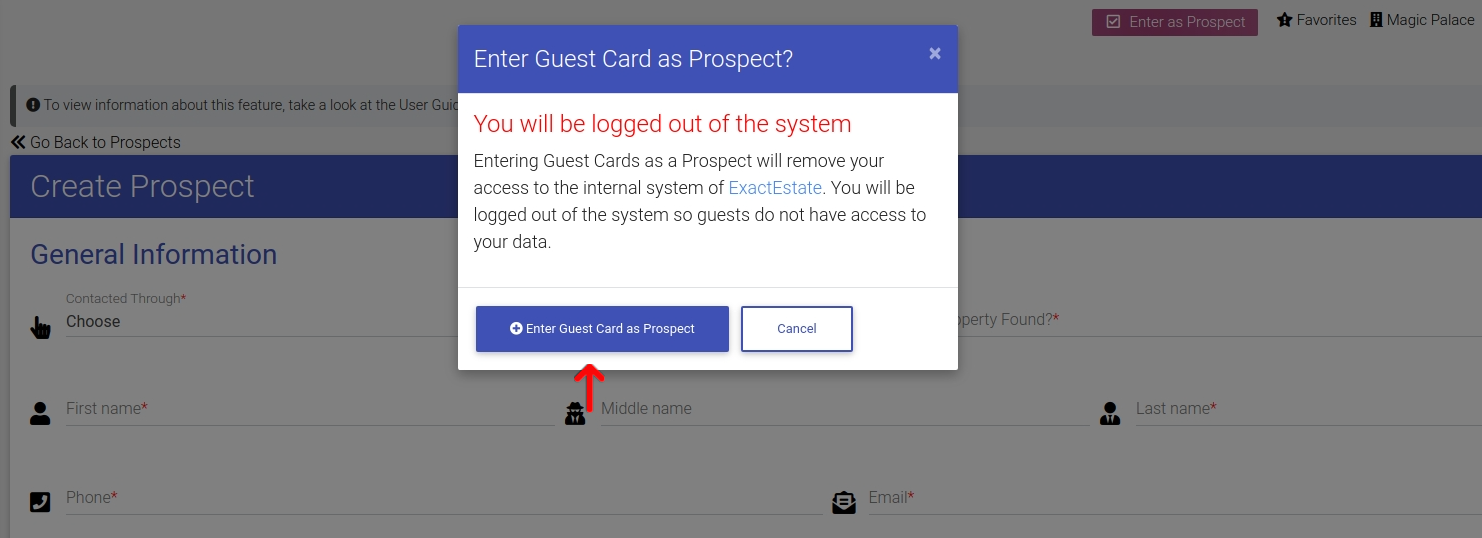Image resolution: width=1482 pixels, height=538 pixels.
Task: Close the Enter Guest Card dialog
Action: tap(935, 53)
